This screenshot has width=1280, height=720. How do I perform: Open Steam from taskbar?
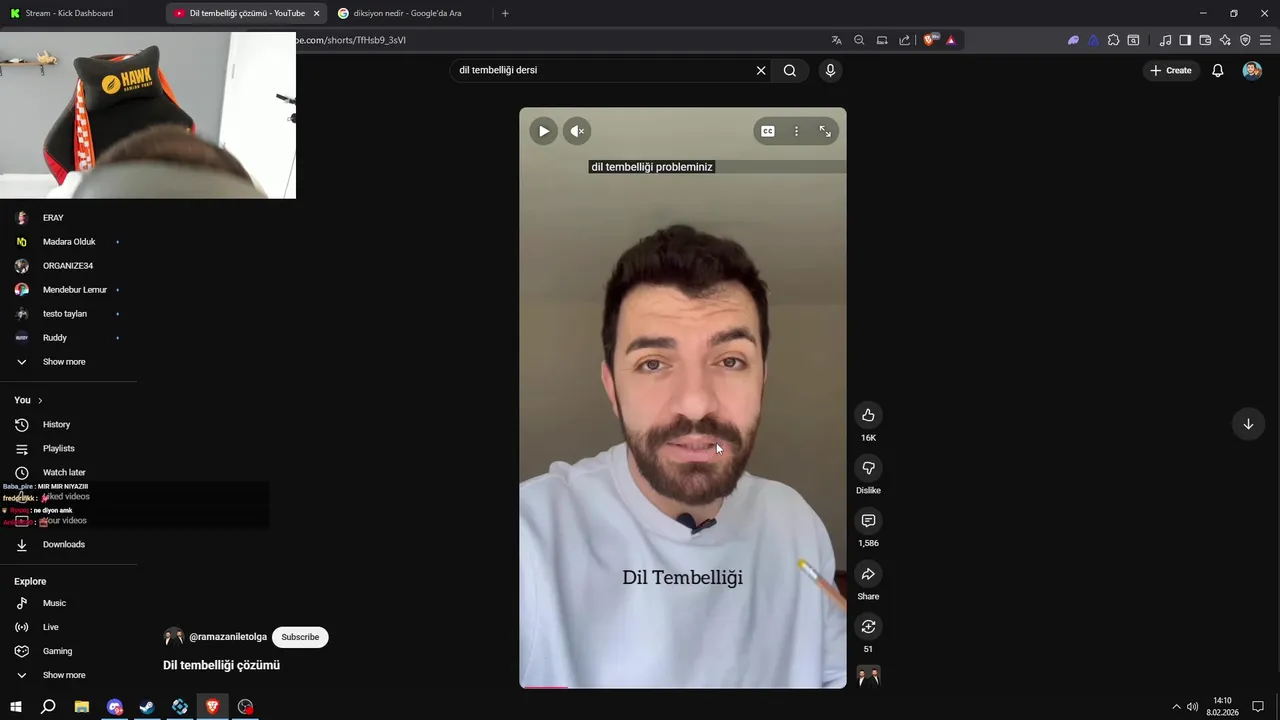coord(147,707)
